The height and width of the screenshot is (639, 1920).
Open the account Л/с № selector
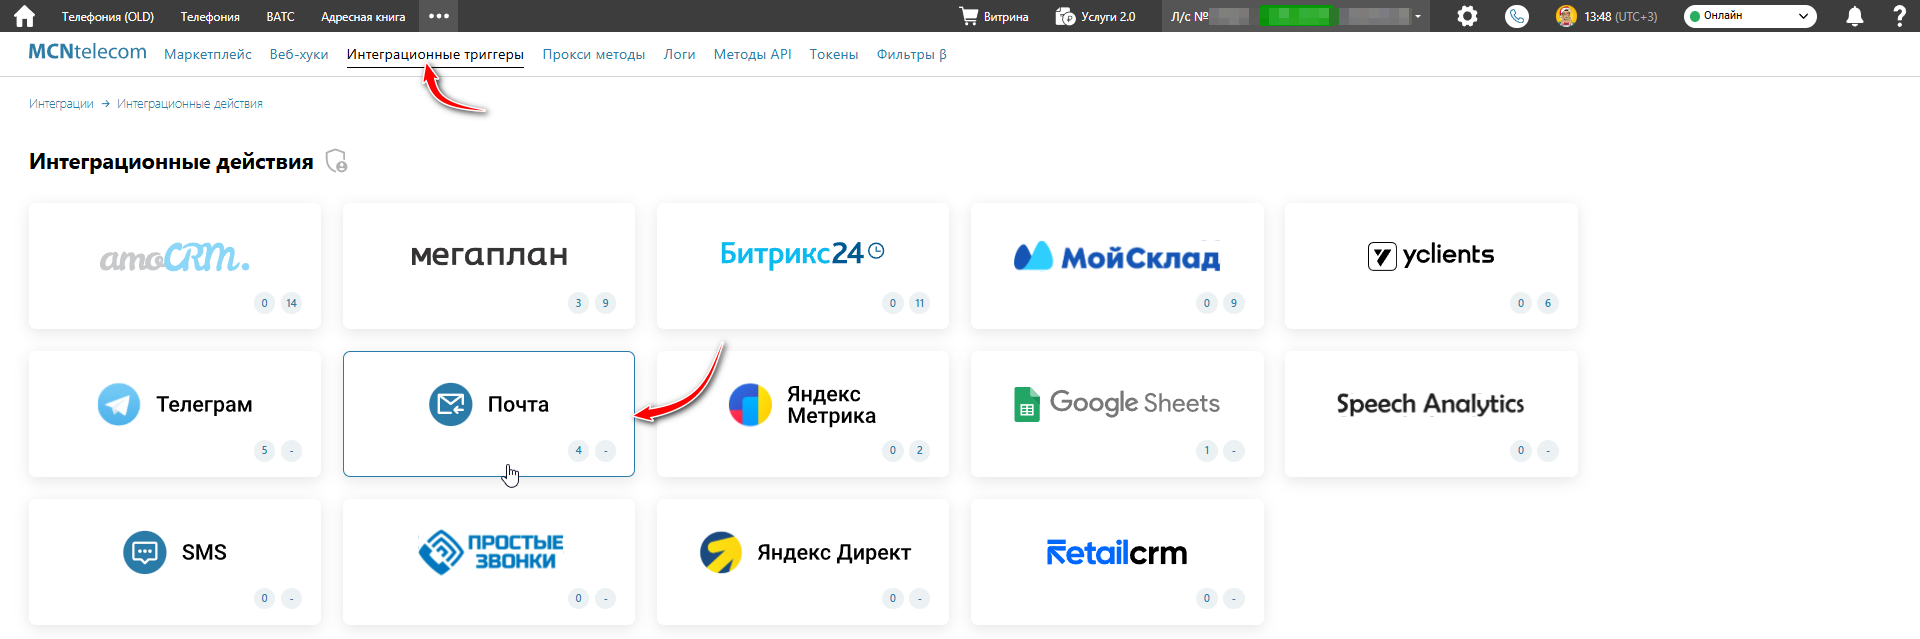1295,16
